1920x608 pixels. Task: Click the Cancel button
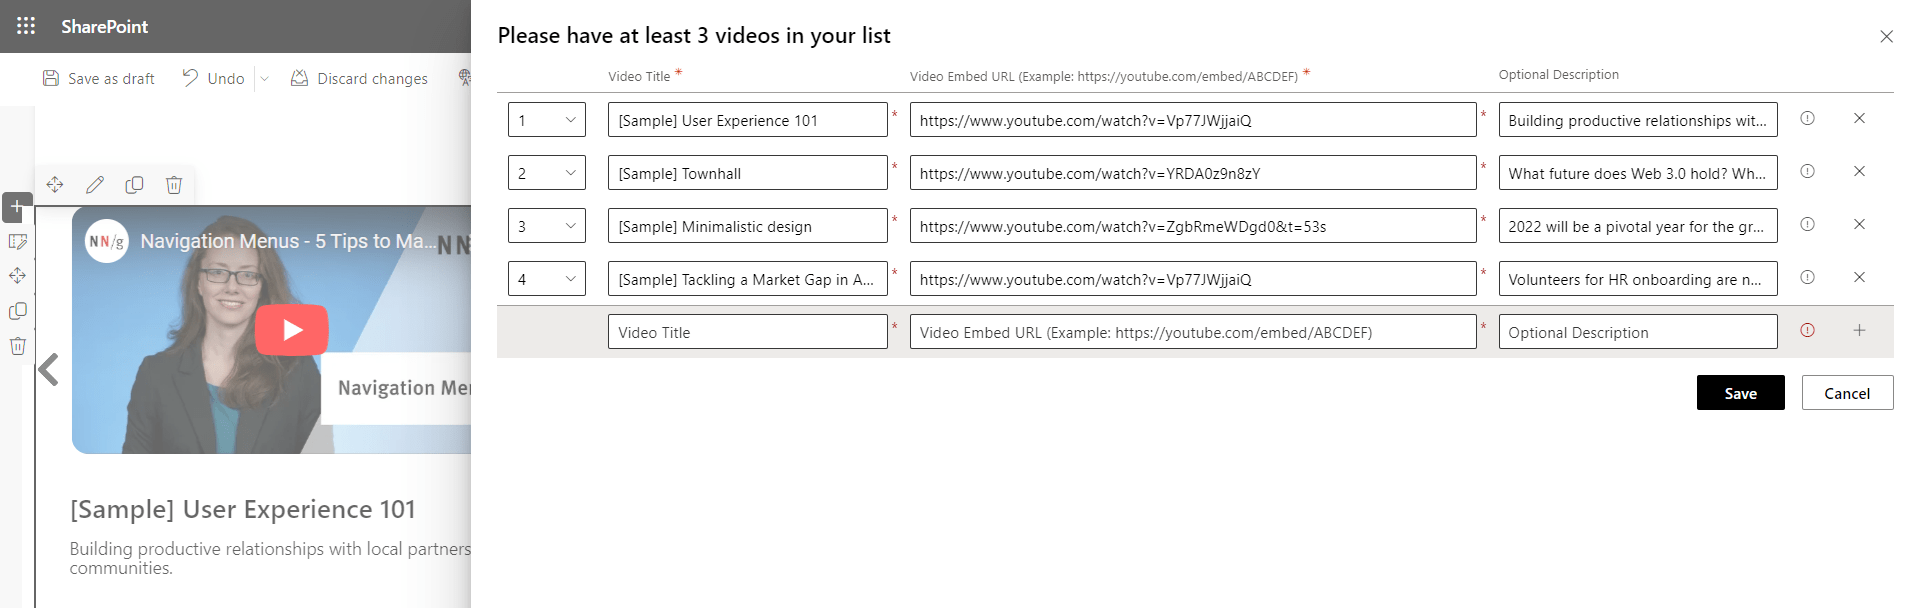coord(1847,393)
